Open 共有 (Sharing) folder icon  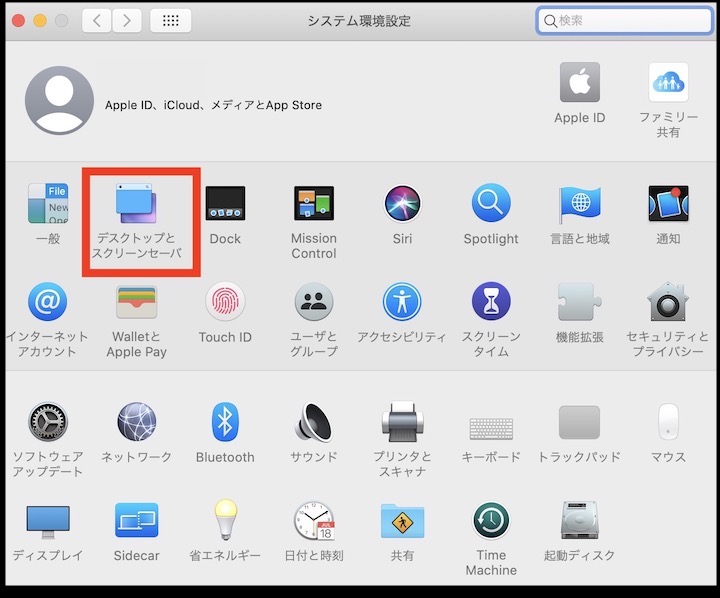(402, 521)
